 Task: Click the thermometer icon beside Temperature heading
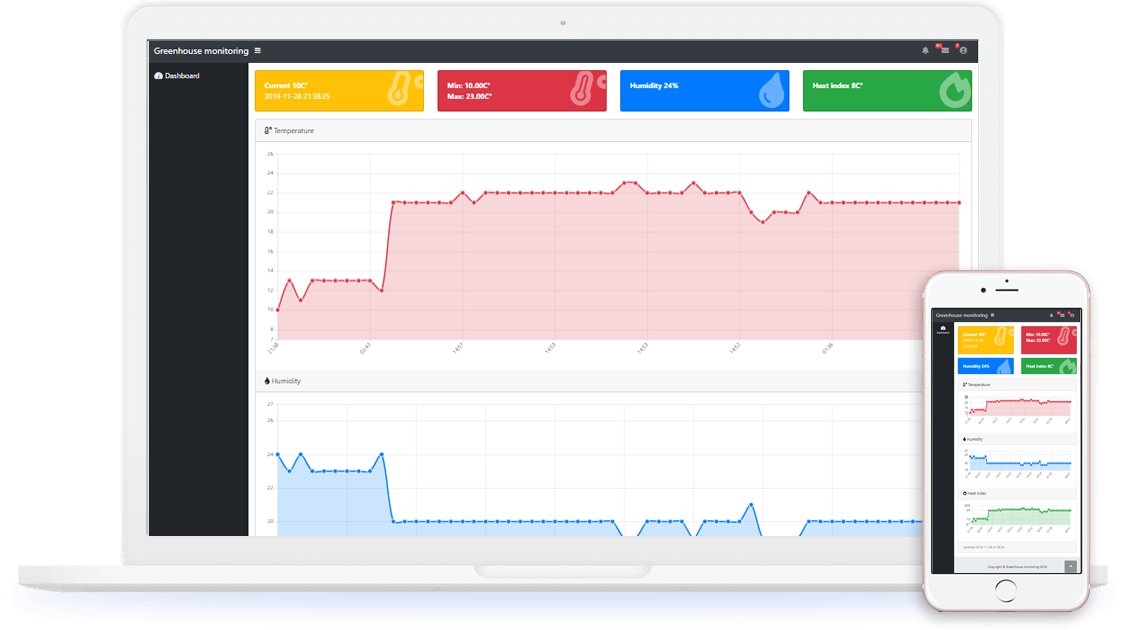[x=267, y=131]
